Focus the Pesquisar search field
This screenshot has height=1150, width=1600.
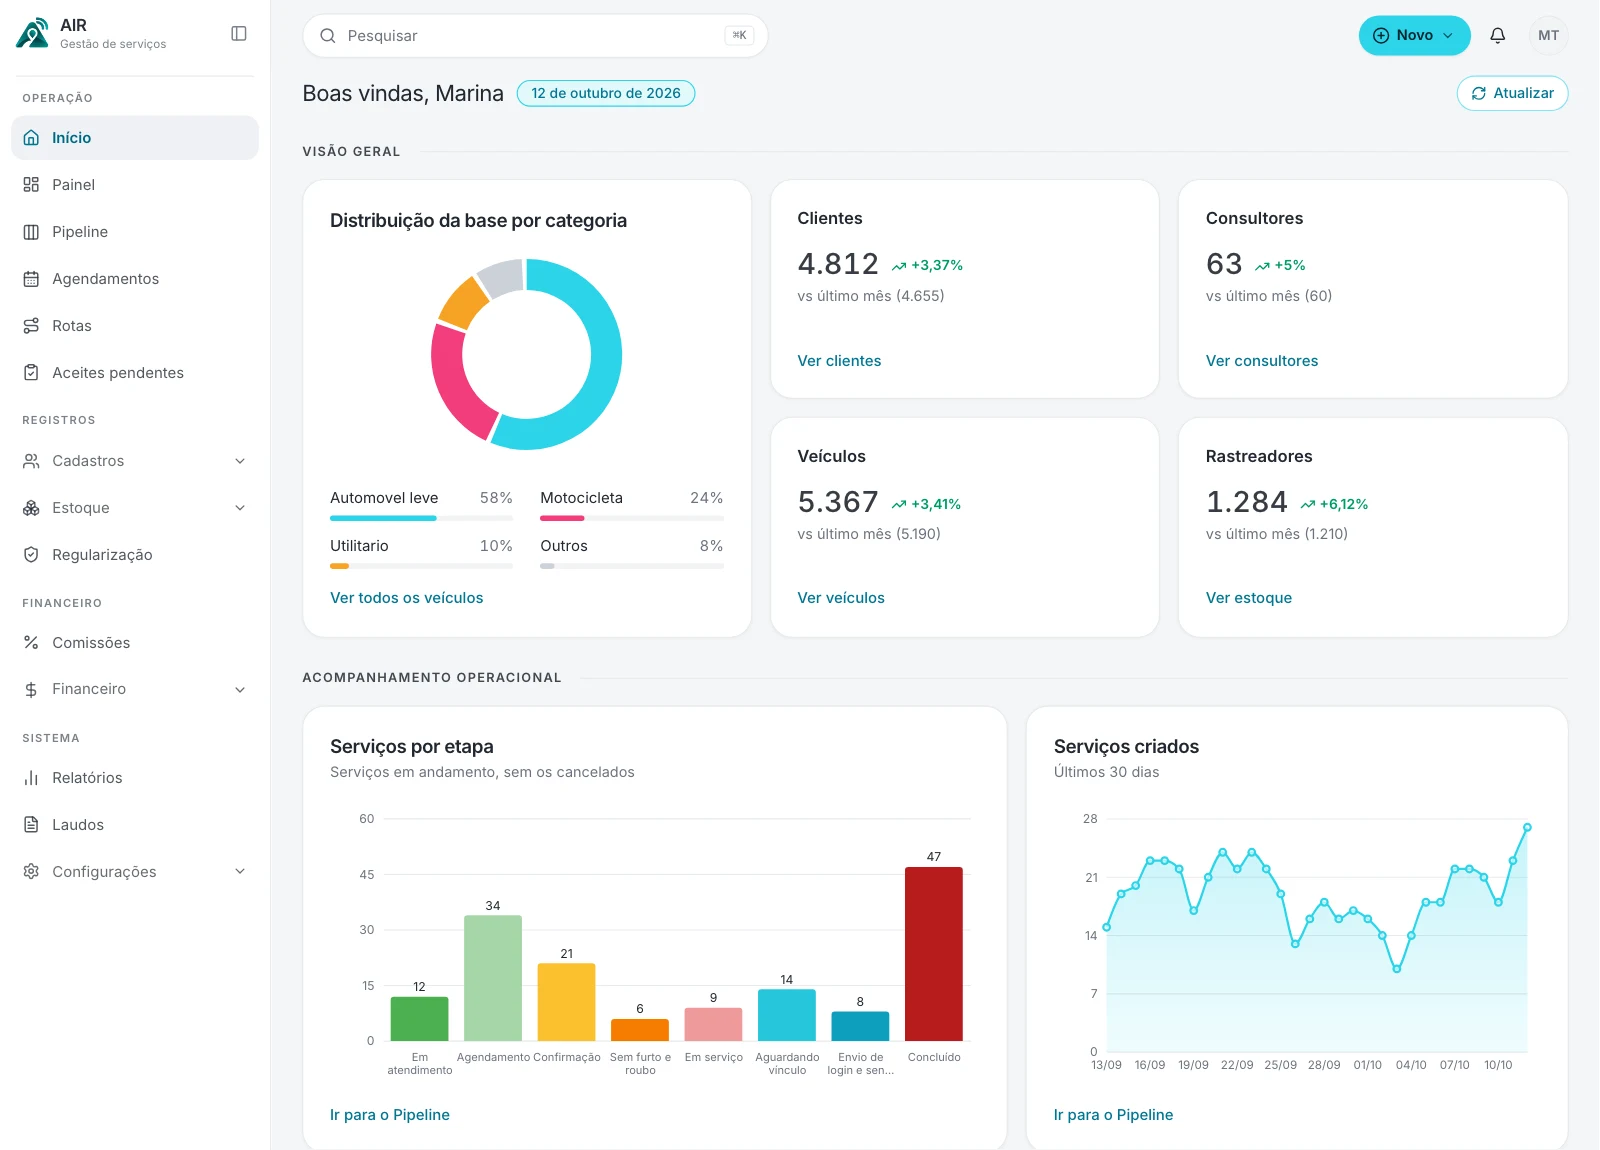(x=535, y=36)
